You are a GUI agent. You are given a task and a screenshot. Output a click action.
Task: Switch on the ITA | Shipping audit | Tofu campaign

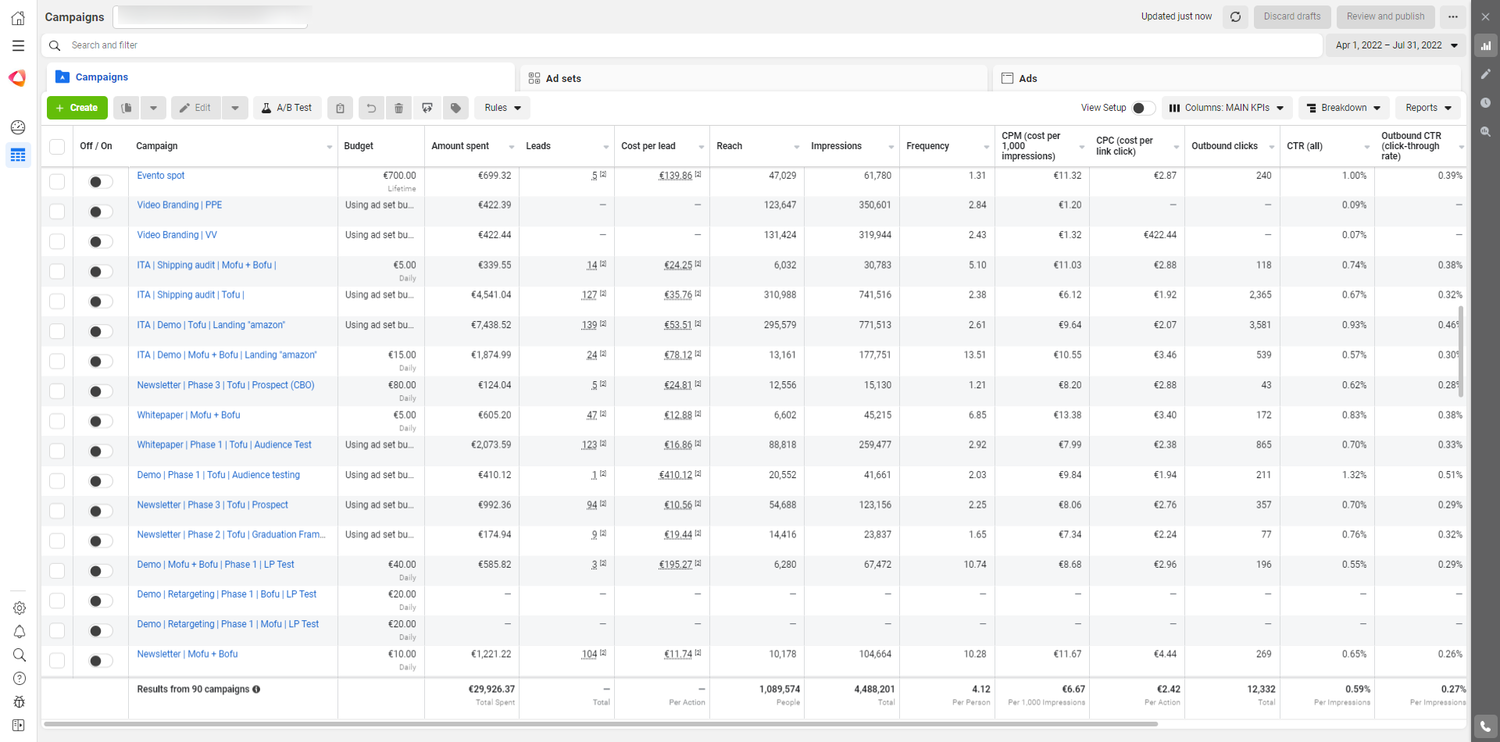point(100,302)
